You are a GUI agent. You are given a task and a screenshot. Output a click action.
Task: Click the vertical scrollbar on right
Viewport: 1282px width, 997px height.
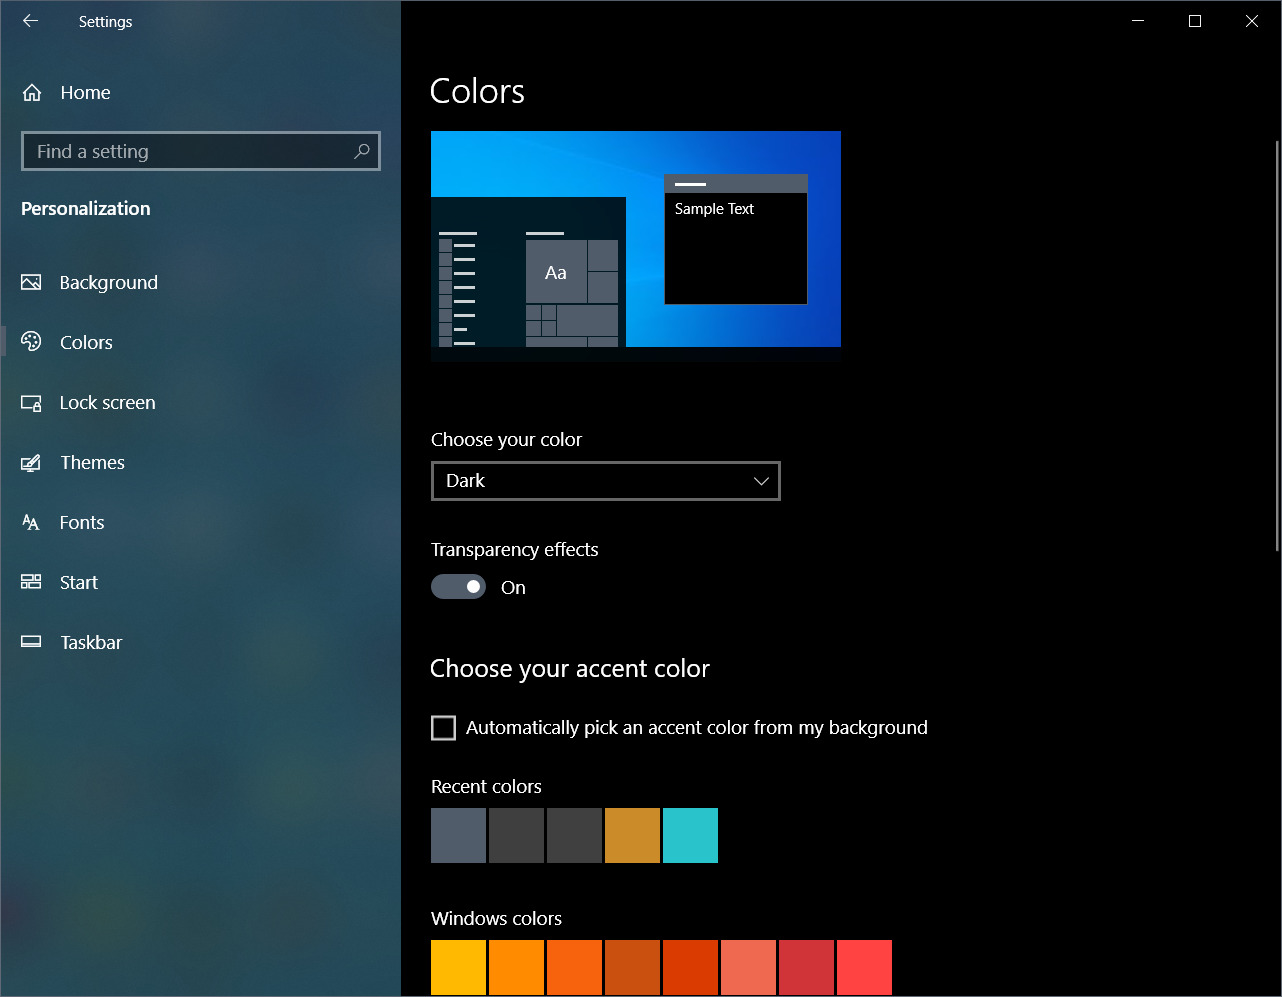1277,345
